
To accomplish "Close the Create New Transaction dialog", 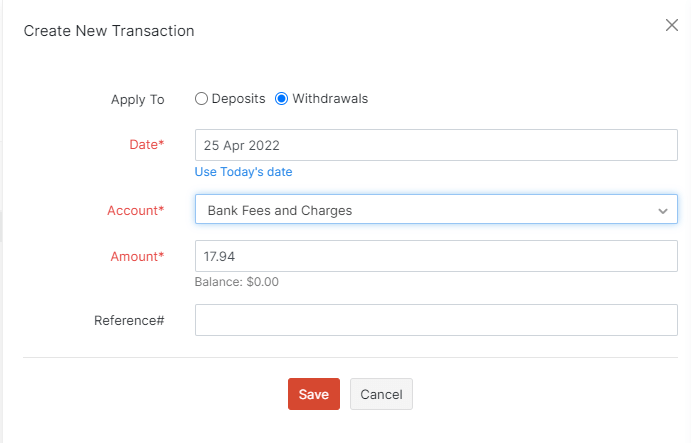I will pos(672,25).
